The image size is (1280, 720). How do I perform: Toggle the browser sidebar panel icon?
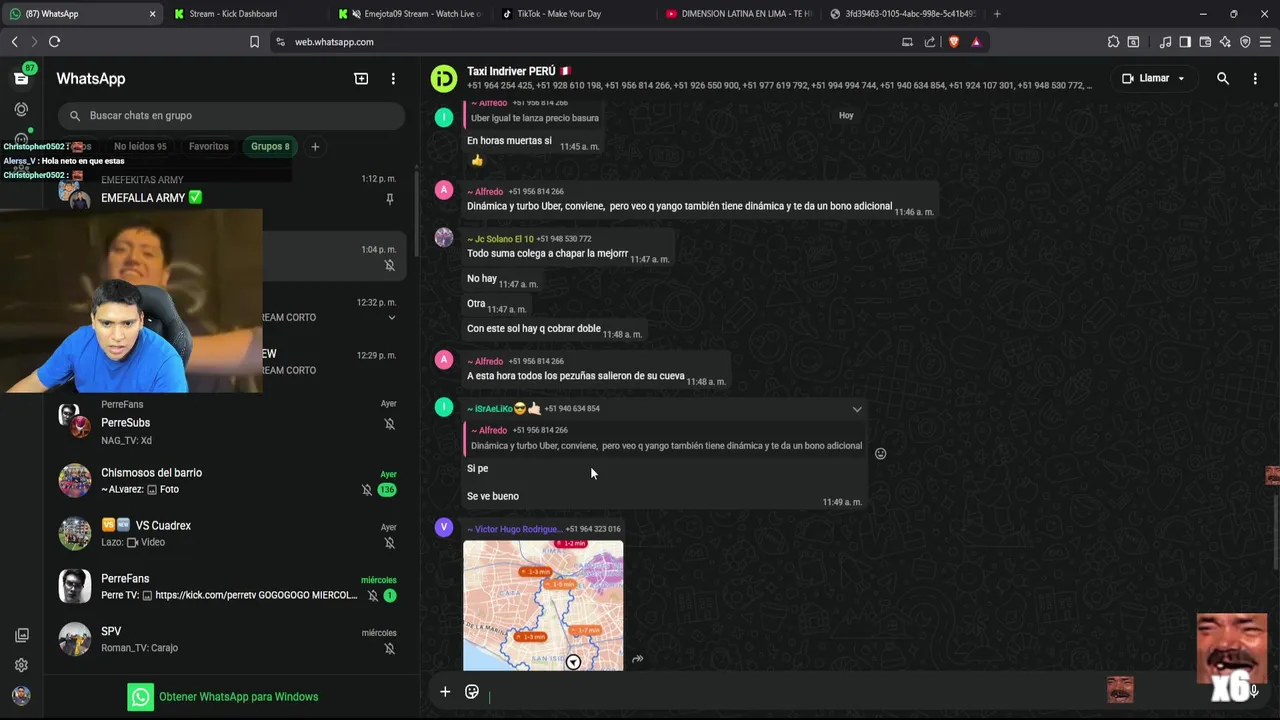pyautogui.click(x=1185, y=42)
